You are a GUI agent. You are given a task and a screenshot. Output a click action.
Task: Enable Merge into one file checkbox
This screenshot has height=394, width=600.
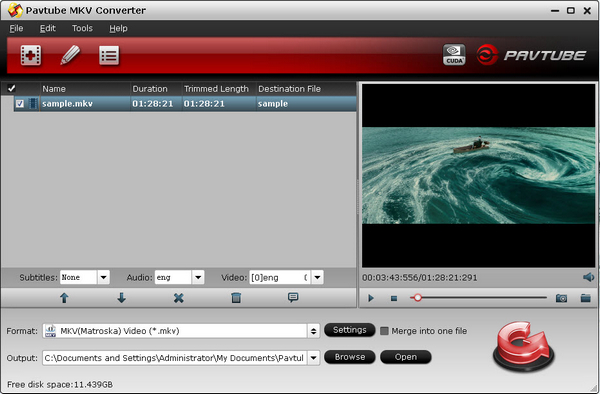384,331
